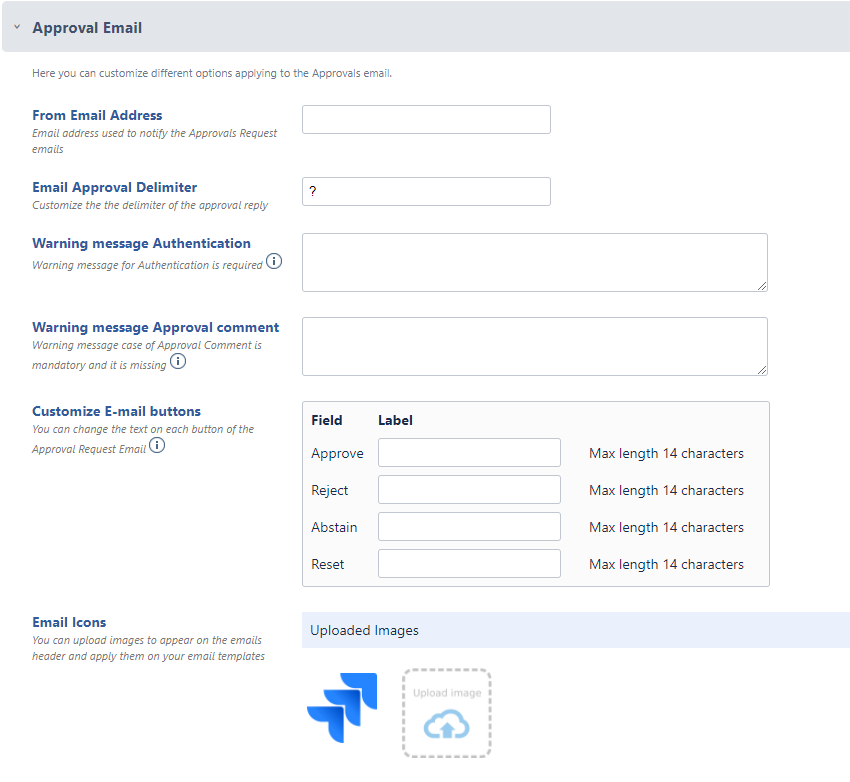Focus the Reset button label field
The width and height of the screenshot is (850, 782).
pyautogui.click(x=469, y=564)
